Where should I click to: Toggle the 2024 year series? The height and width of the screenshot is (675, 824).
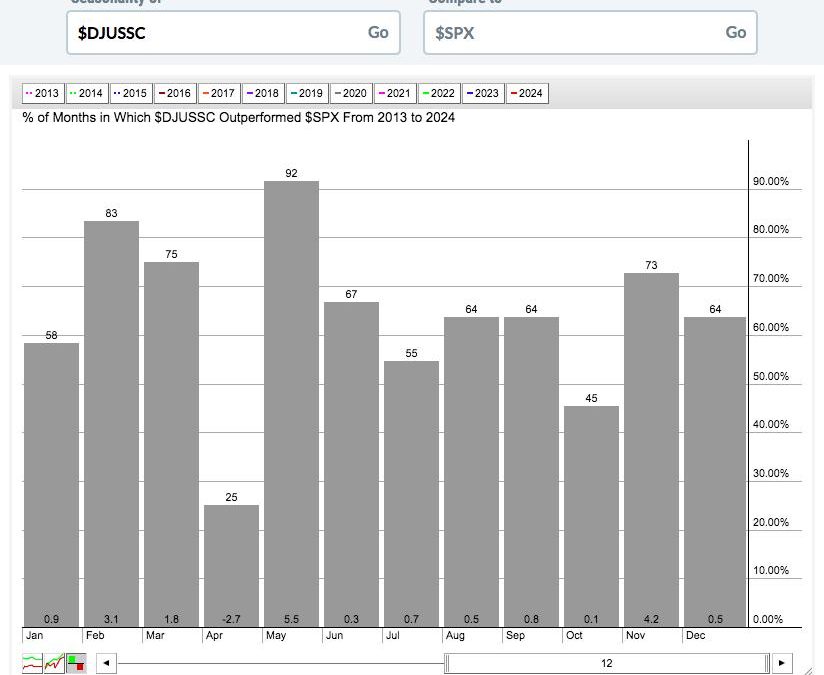[x=527, y=94]
